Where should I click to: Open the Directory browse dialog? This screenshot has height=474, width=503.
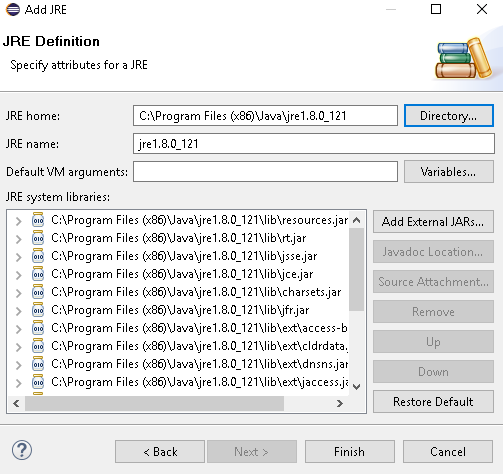[x=449, y=116]
